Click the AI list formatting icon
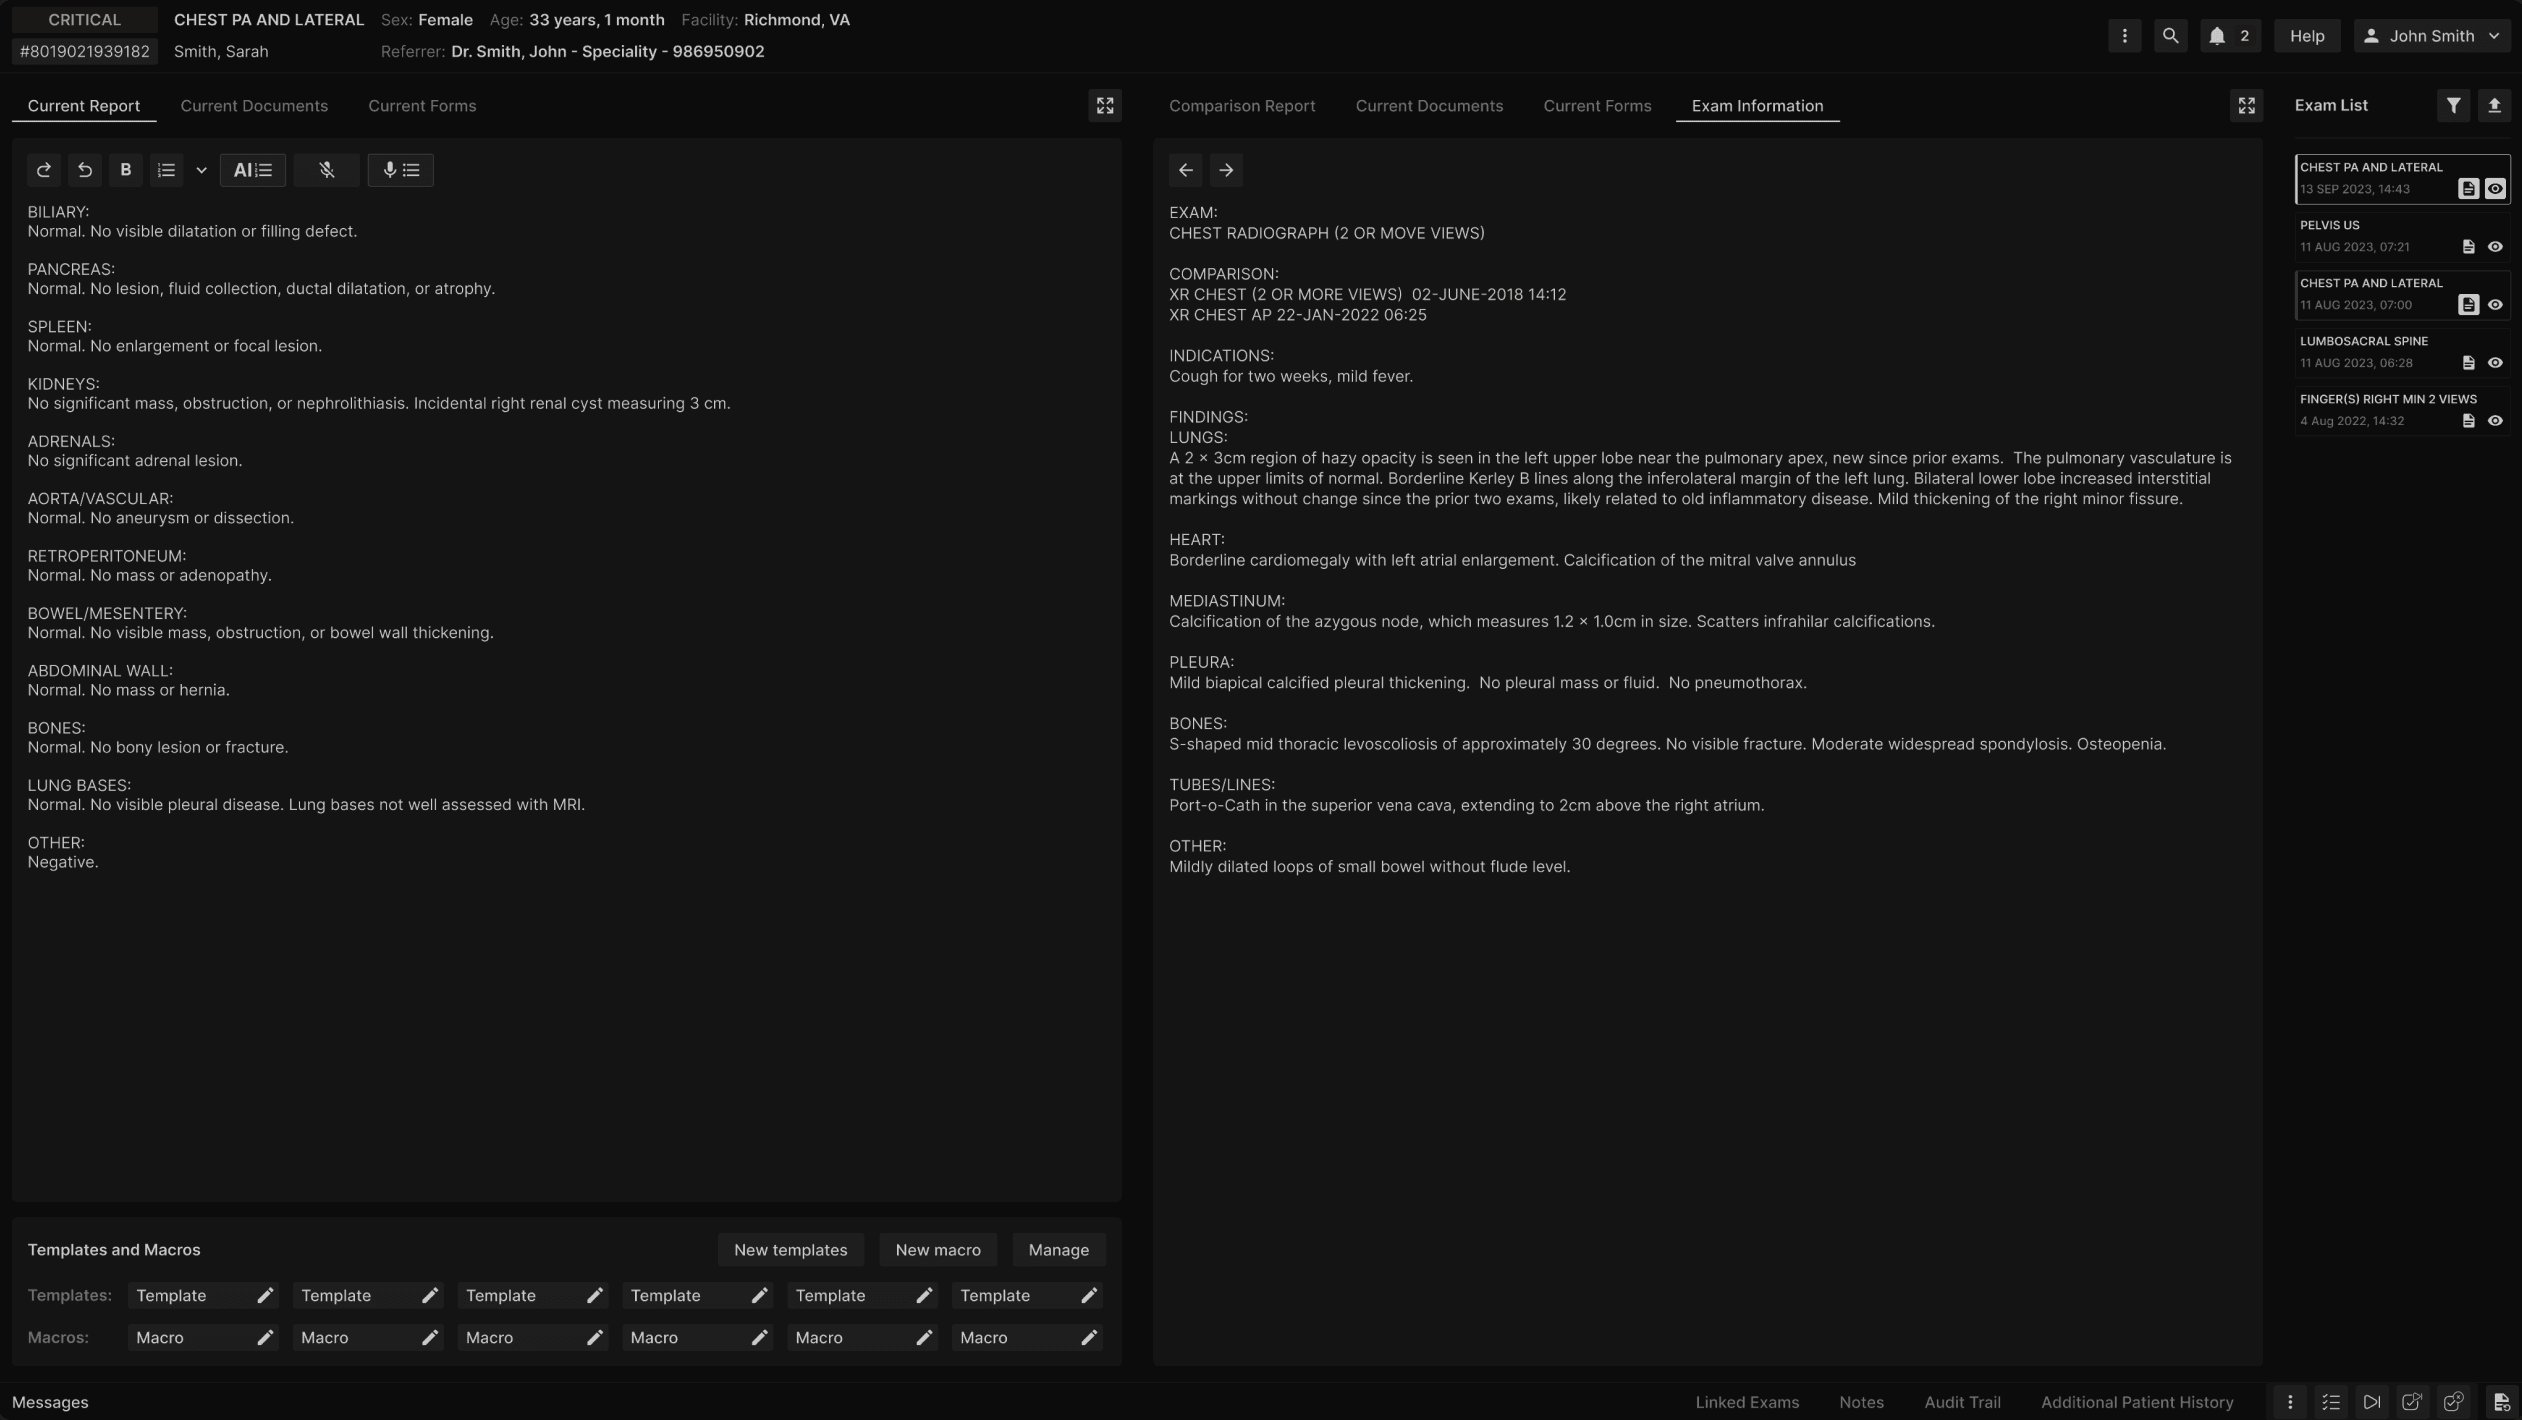 click(x=252, y=170)
